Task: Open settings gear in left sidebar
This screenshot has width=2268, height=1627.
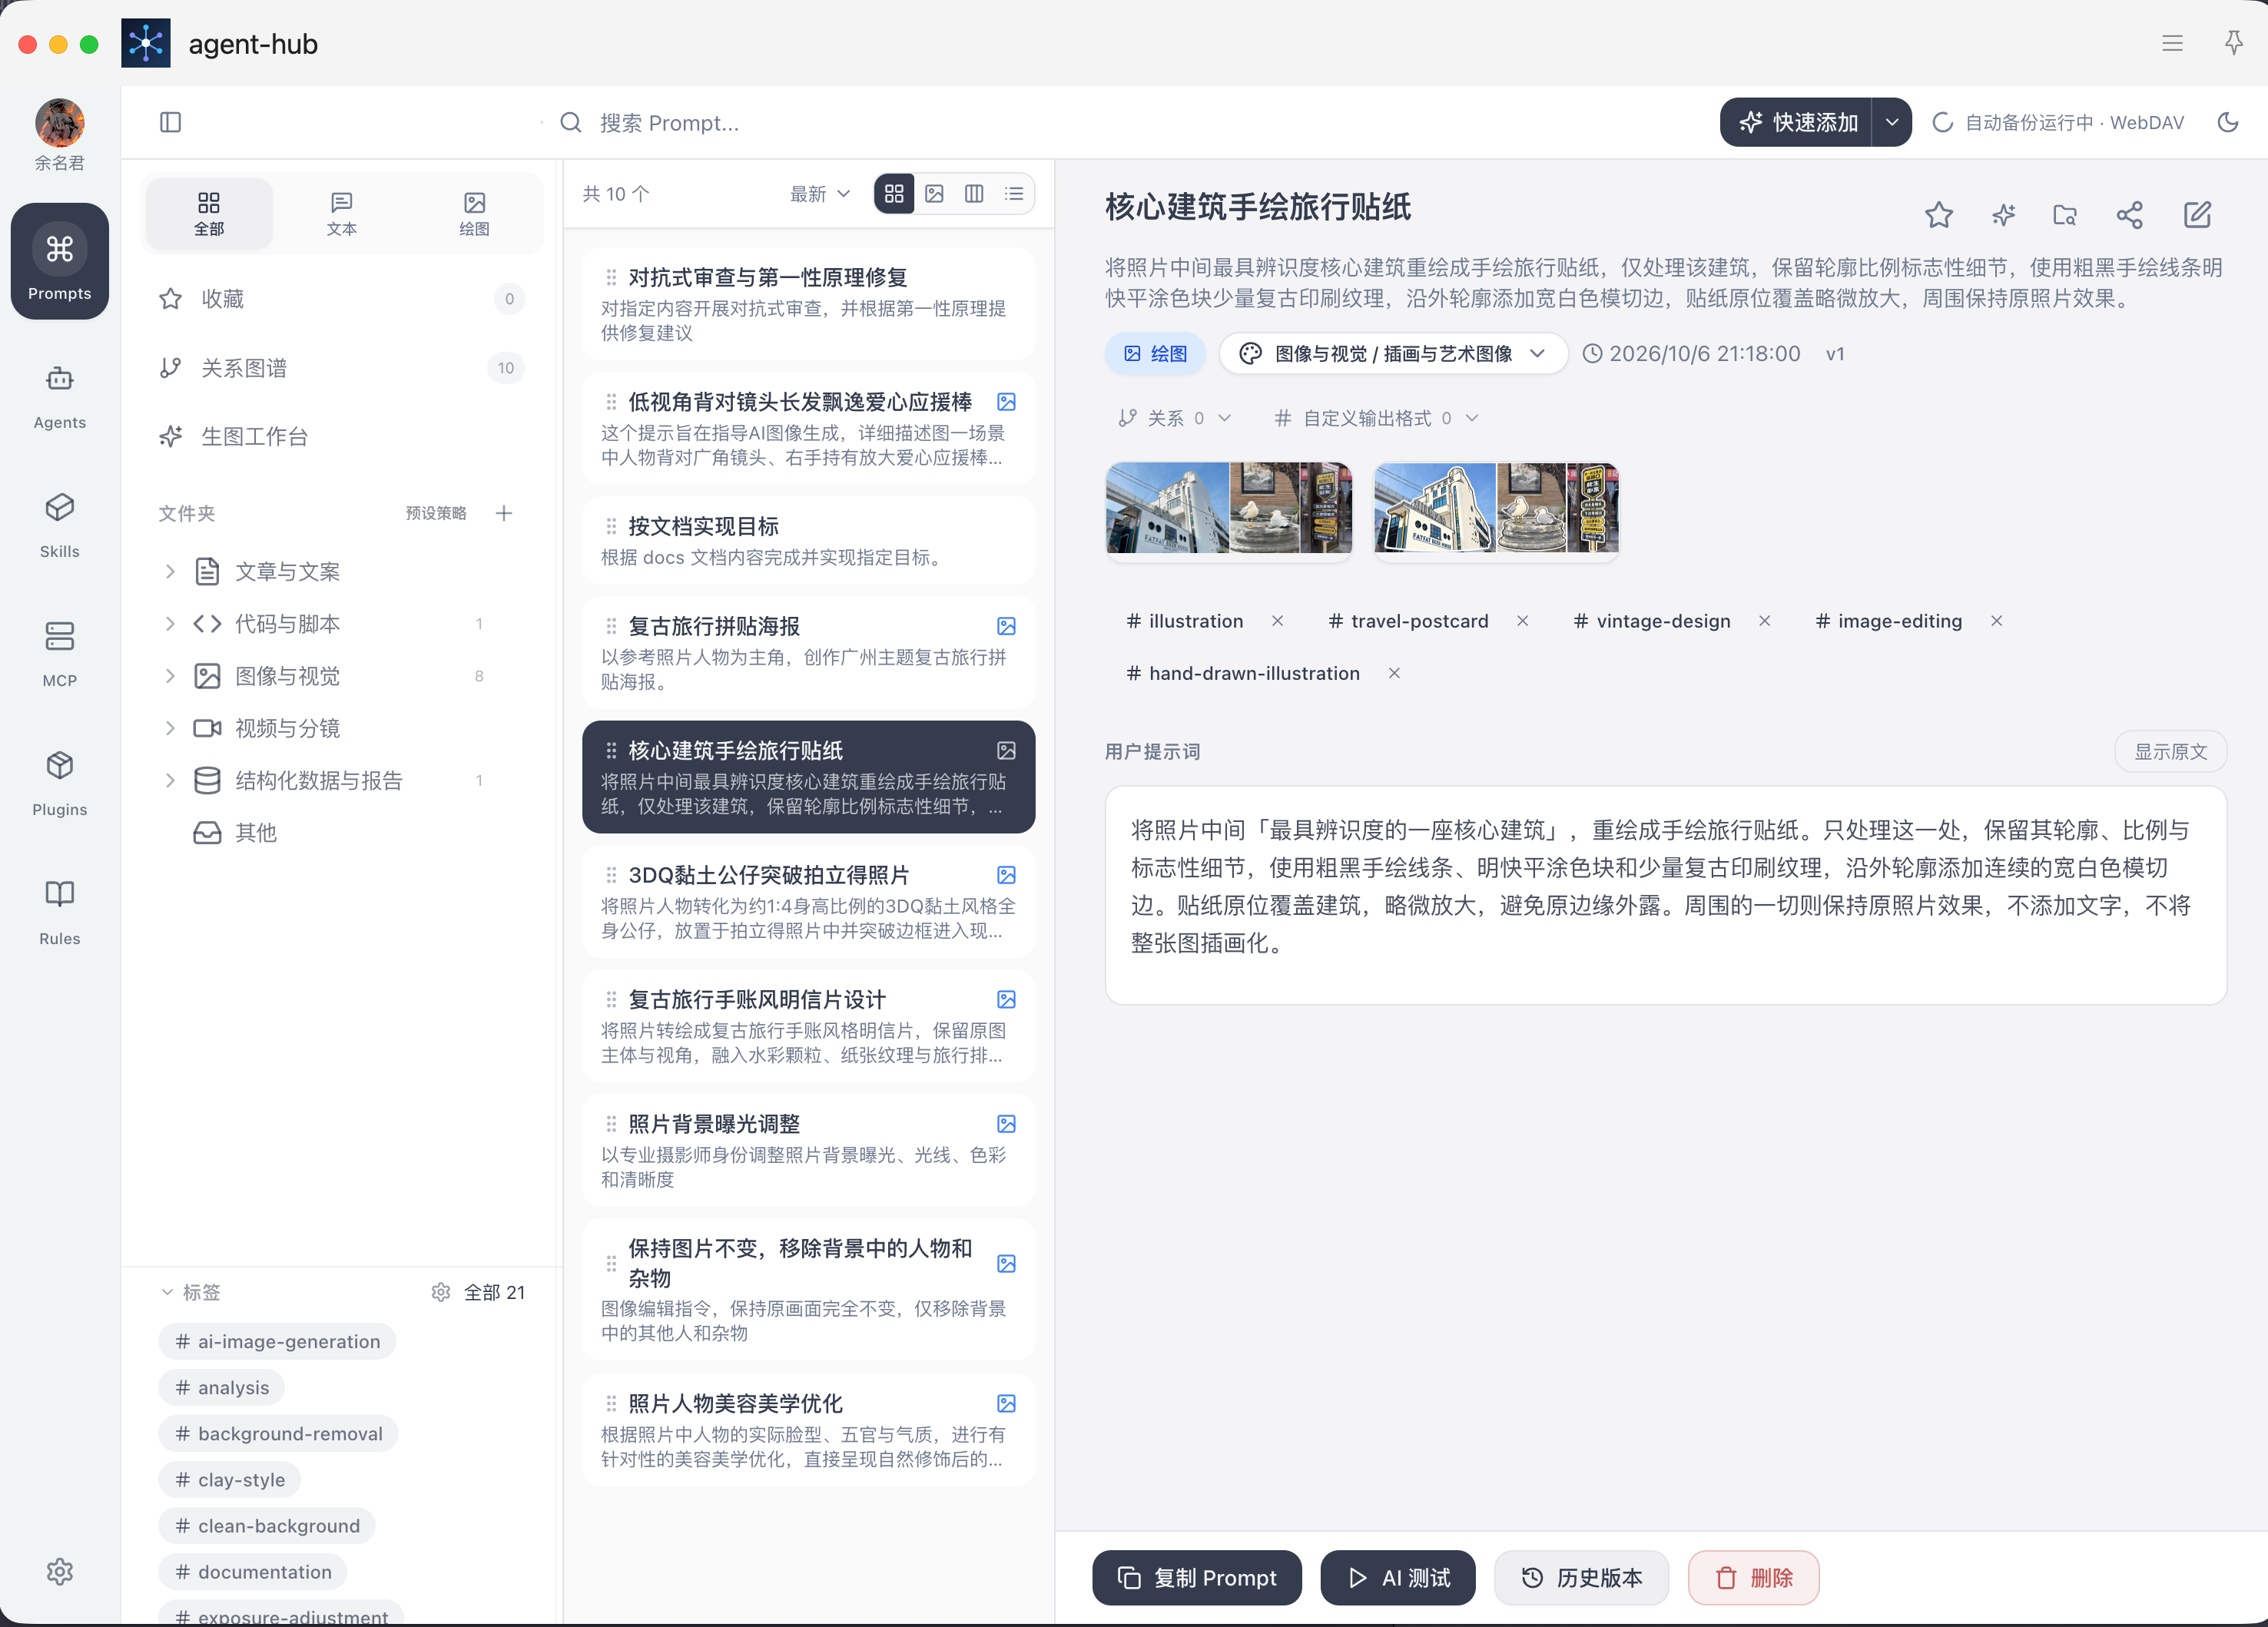Action: (60, 1571)
